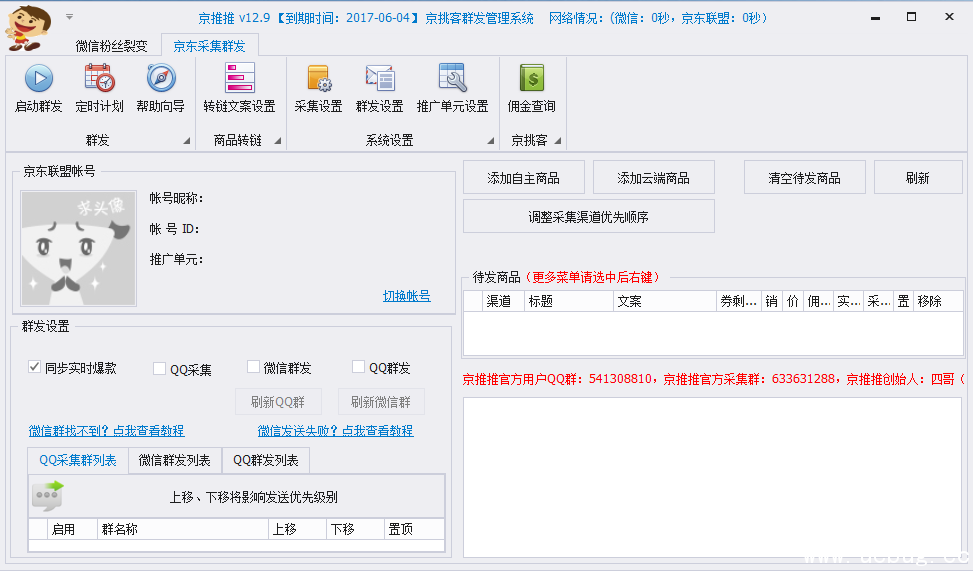Click the 帐号昵称 label

click(x=176, y=198)
